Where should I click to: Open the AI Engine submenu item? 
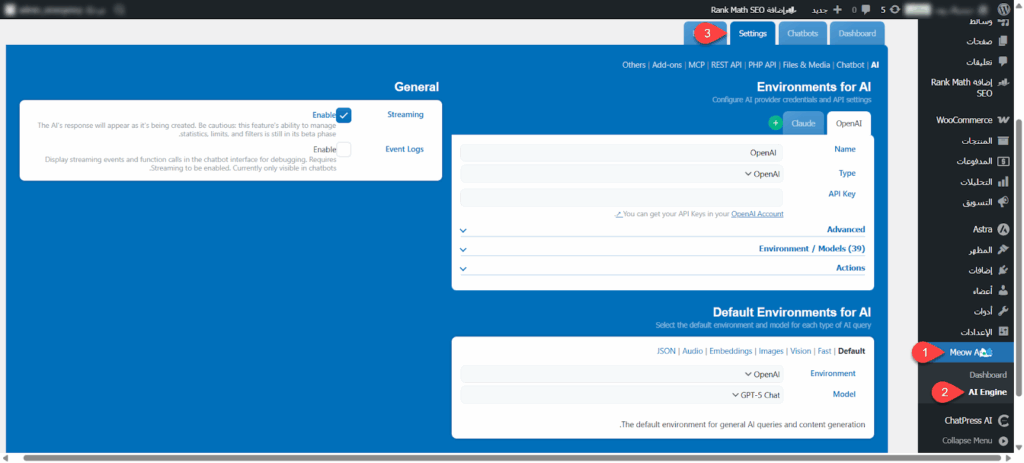click(x=987, y=392)
